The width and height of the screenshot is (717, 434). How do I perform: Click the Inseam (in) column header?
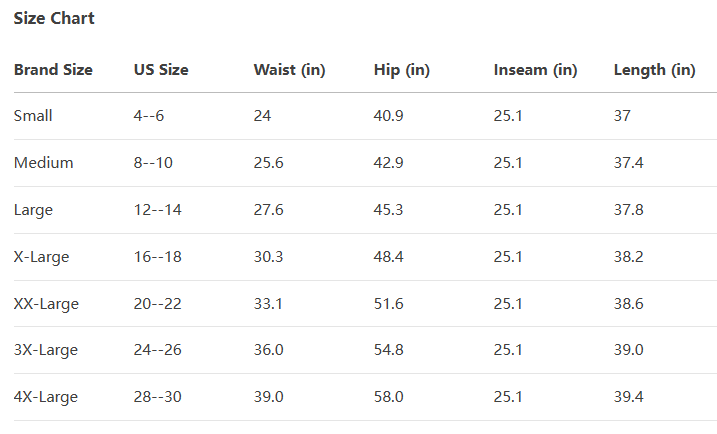(x=535, y=70)
